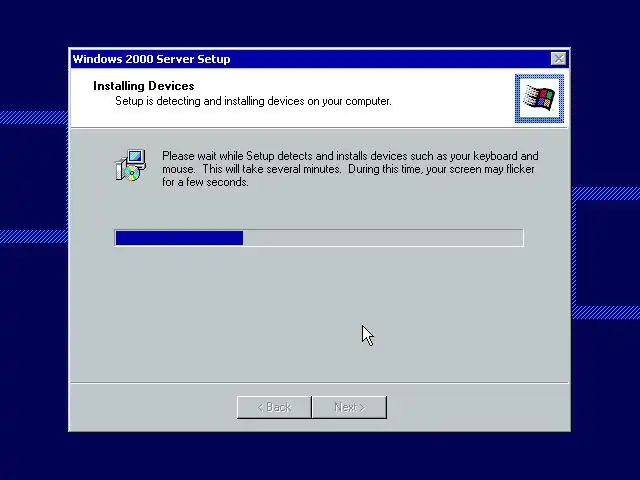Click the Installing Devices heading
Screen dimensions: 640x480
[144, 86]
